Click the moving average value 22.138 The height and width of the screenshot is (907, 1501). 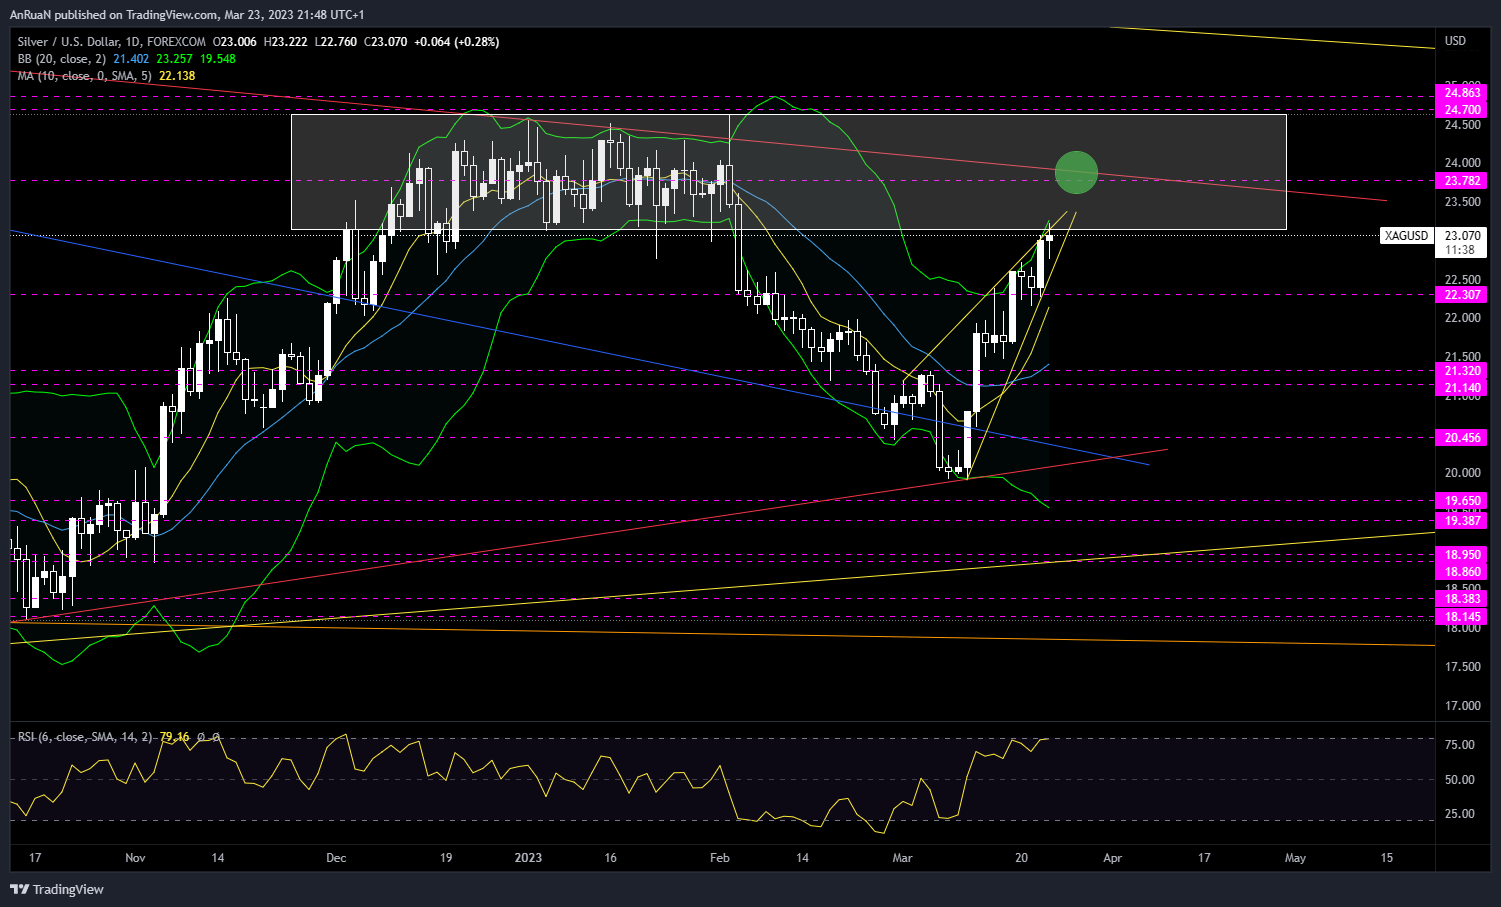point(177,76)
